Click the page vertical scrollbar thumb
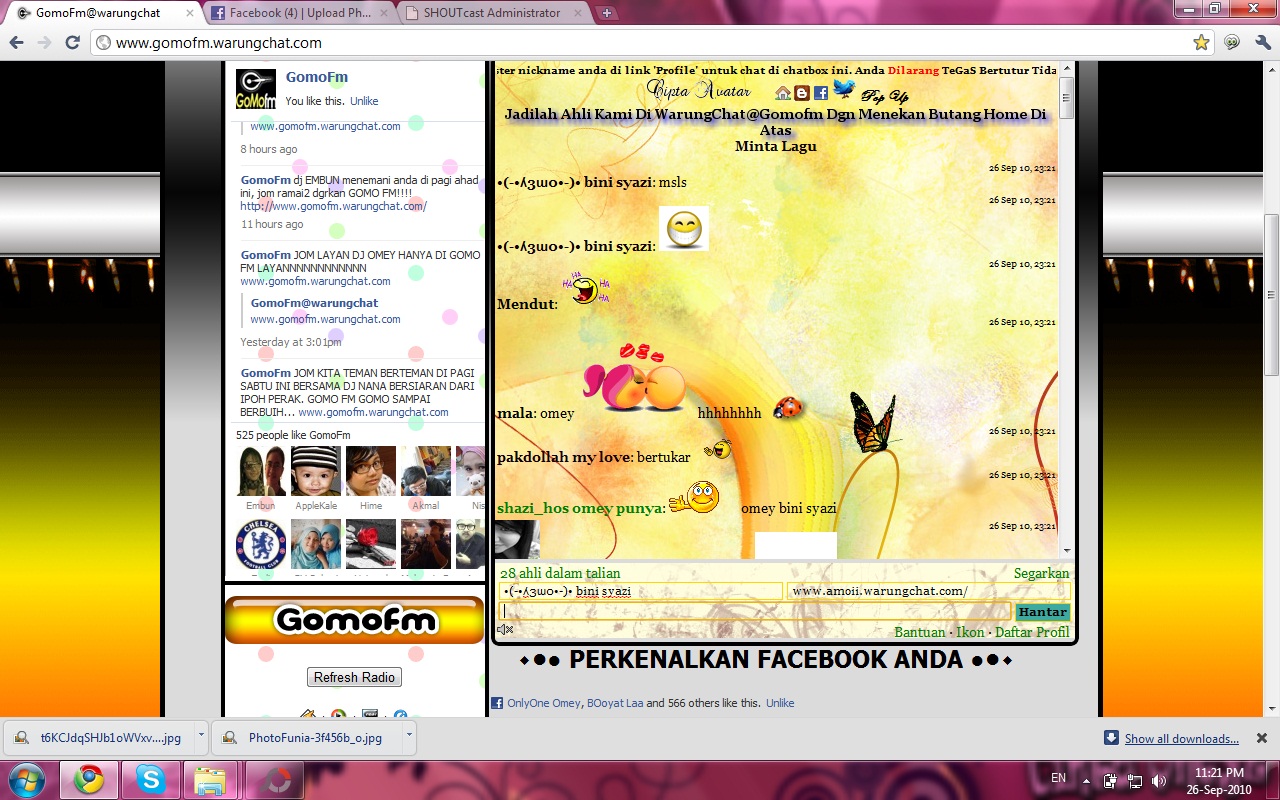The width and height of the screenshot is (1280, 800). tap(1271, 295)
